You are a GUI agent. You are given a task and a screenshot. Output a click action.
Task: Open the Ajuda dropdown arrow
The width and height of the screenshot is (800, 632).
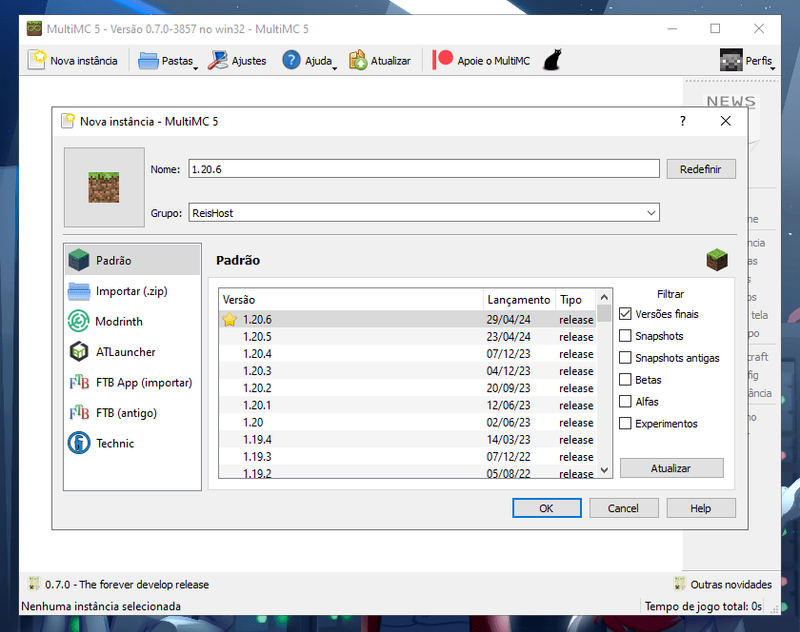(x=335, y=68)
